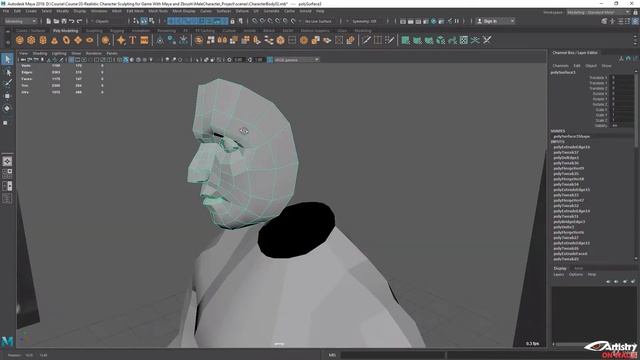Open the File menu

6,11
